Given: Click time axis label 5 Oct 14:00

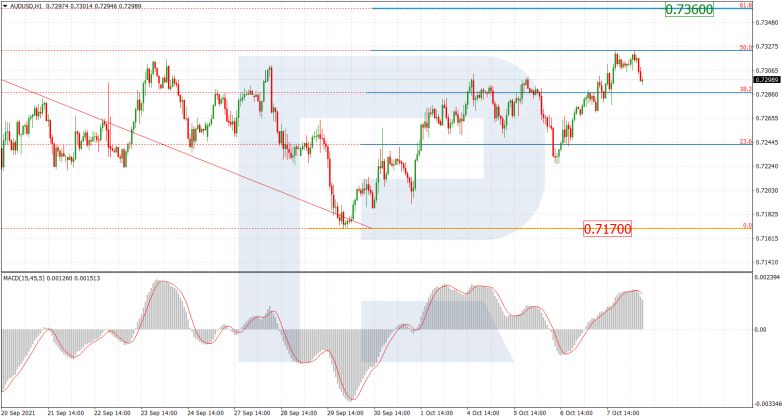Looking at the screenshot, I should coord(529,413).
